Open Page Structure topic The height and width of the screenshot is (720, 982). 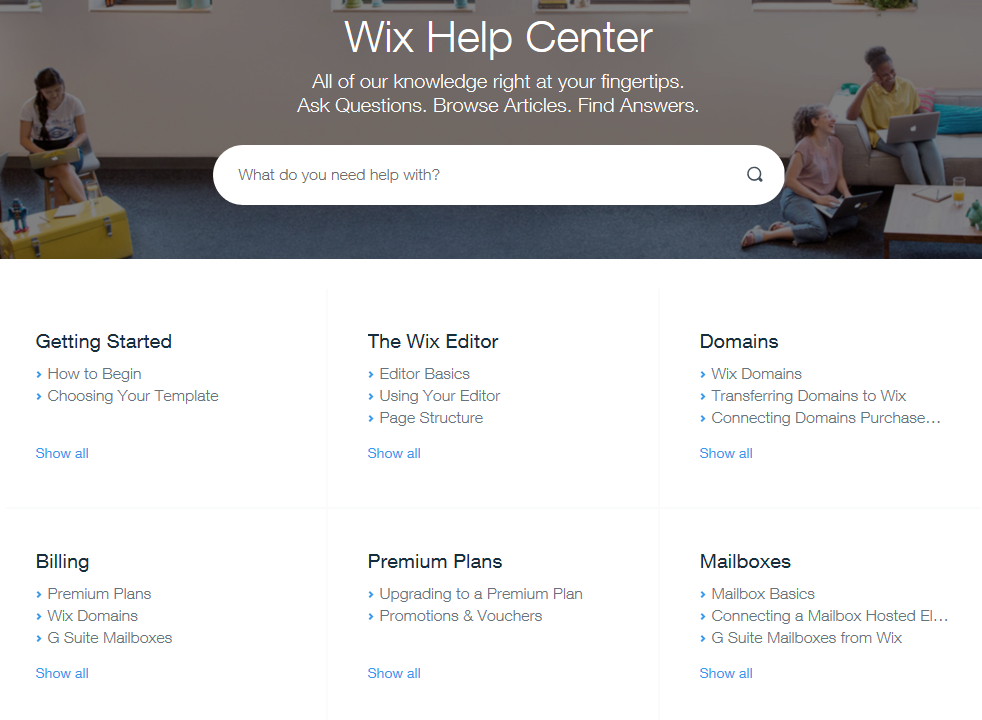point(431,418)
